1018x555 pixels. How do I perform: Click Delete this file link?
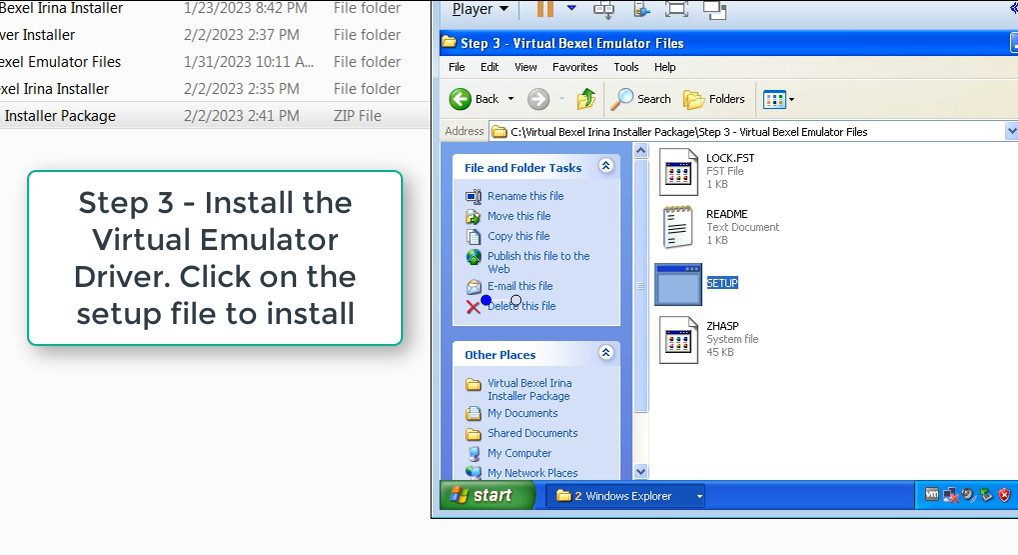[x=521, y=306]
